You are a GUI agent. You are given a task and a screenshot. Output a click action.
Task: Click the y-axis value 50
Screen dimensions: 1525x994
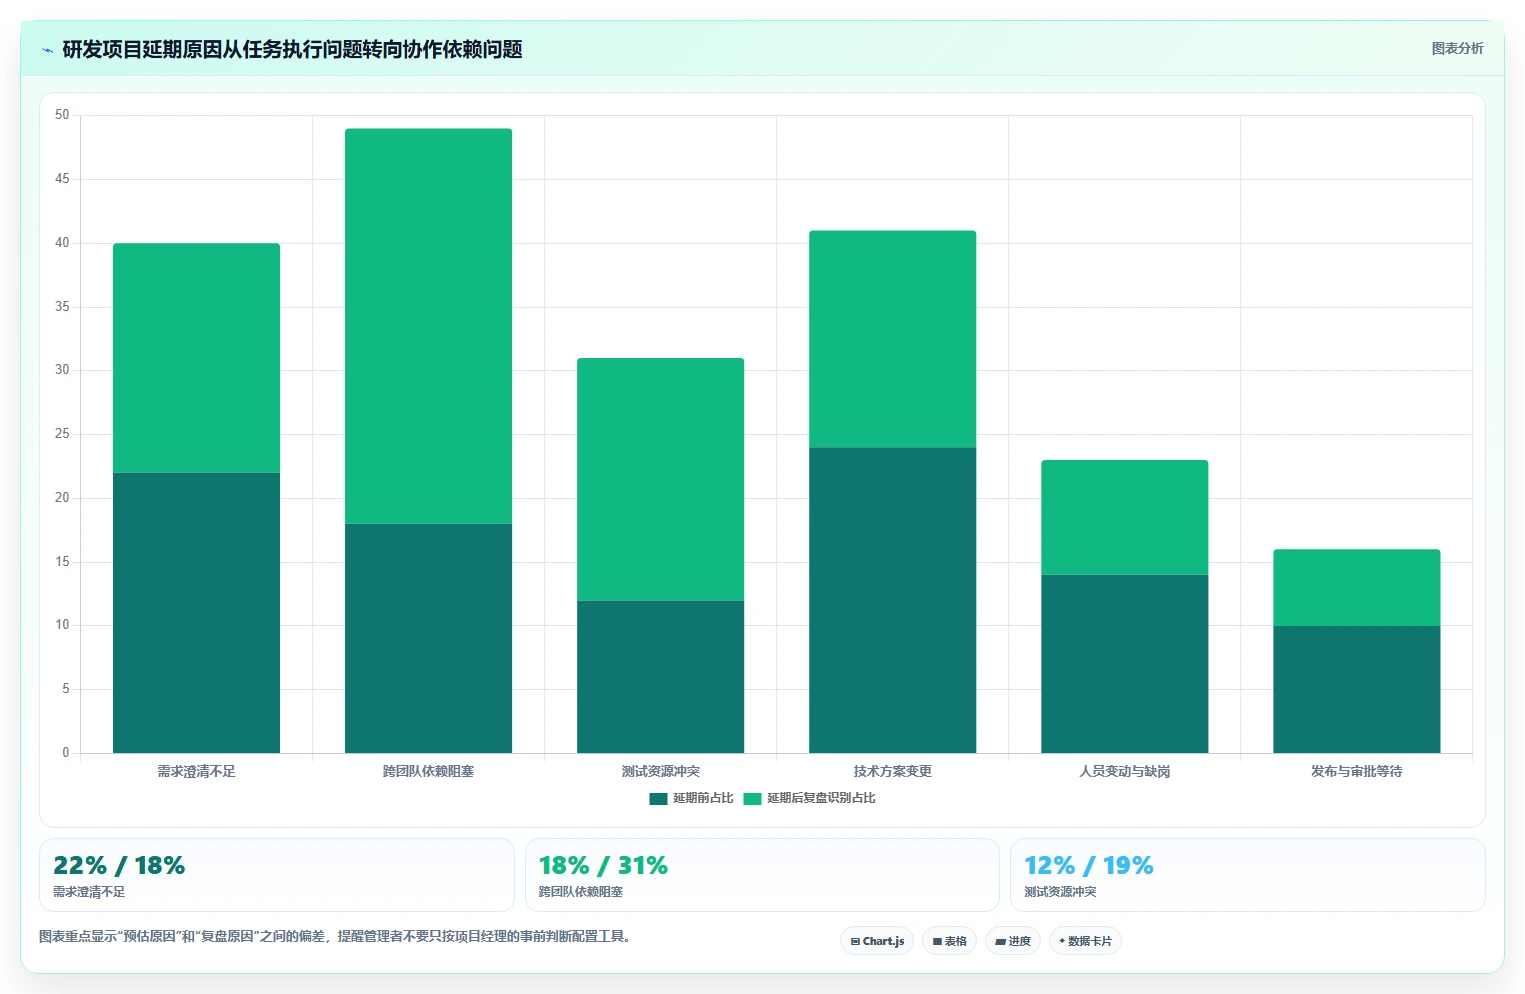(x=62, y=115)
